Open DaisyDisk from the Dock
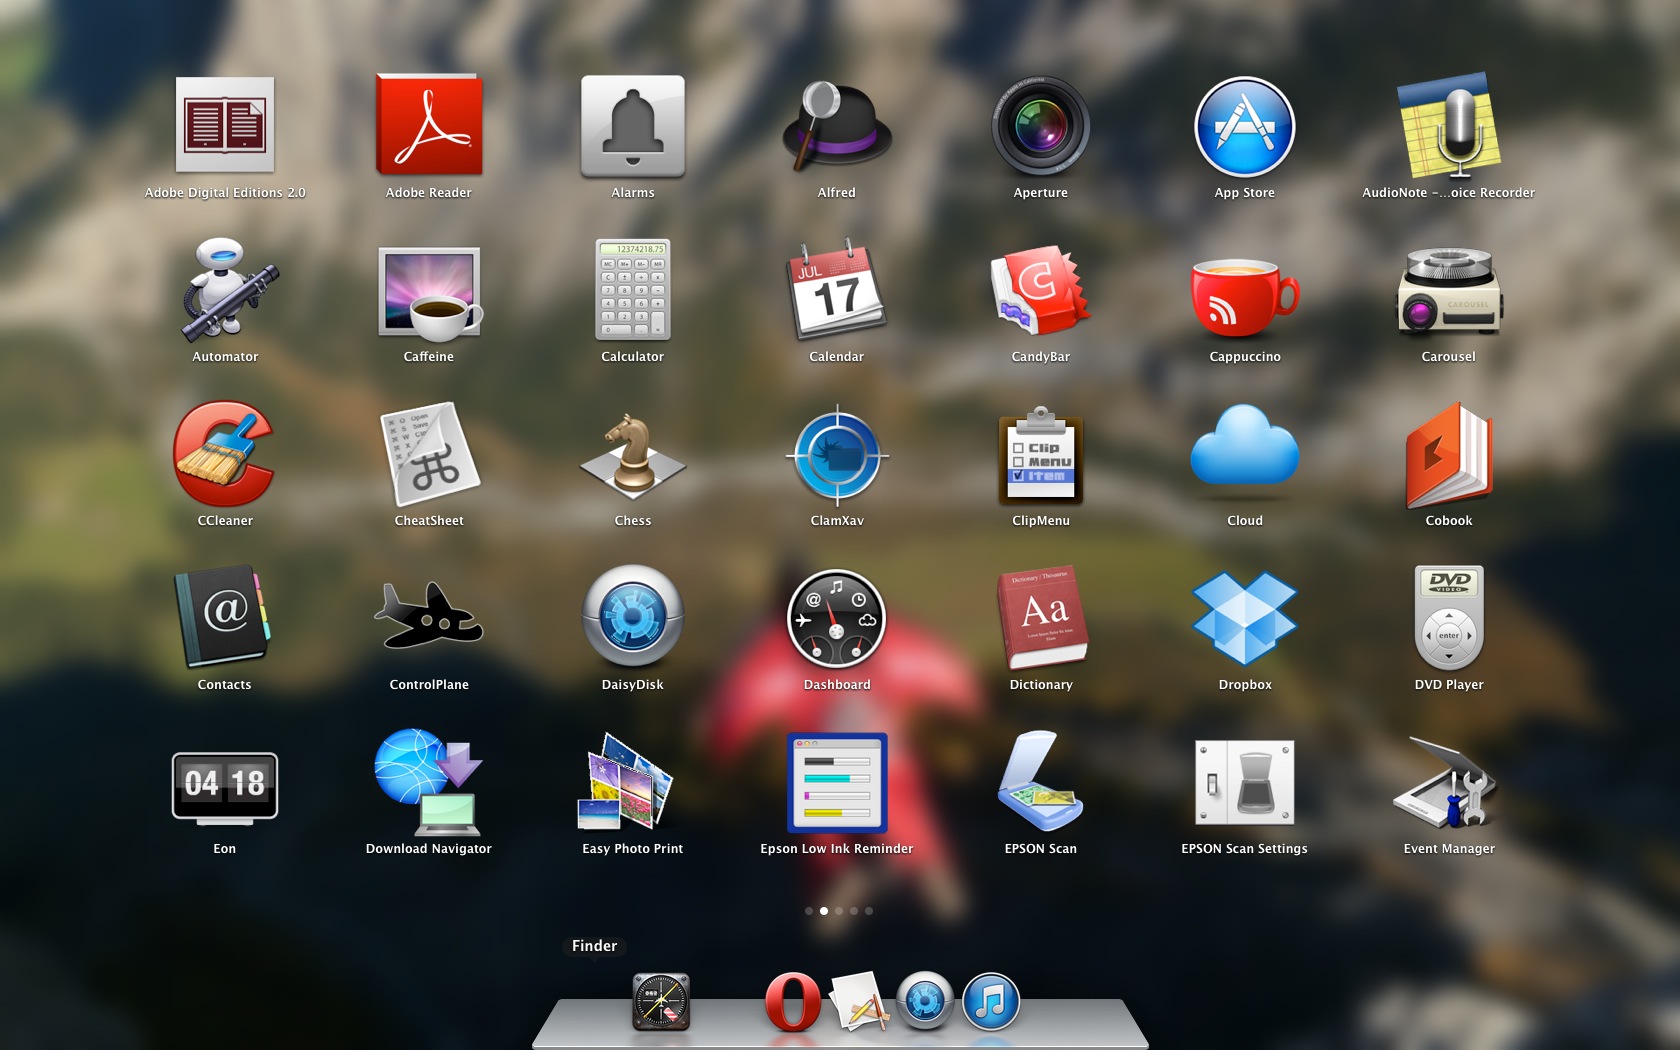The image size is (1680, 1050). (925, 1001)
